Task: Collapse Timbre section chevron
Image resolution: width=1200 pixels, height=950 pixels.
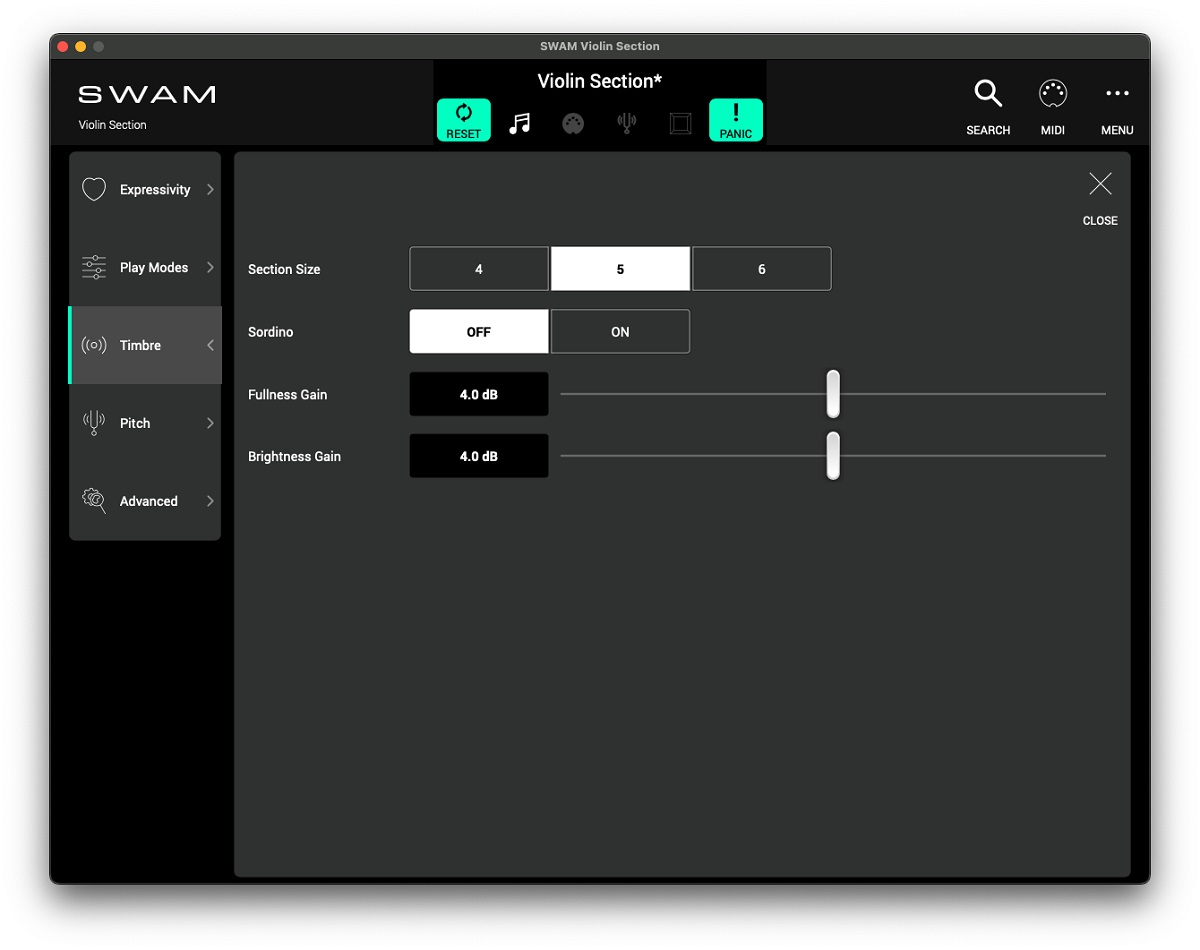Action: [210, 345]
